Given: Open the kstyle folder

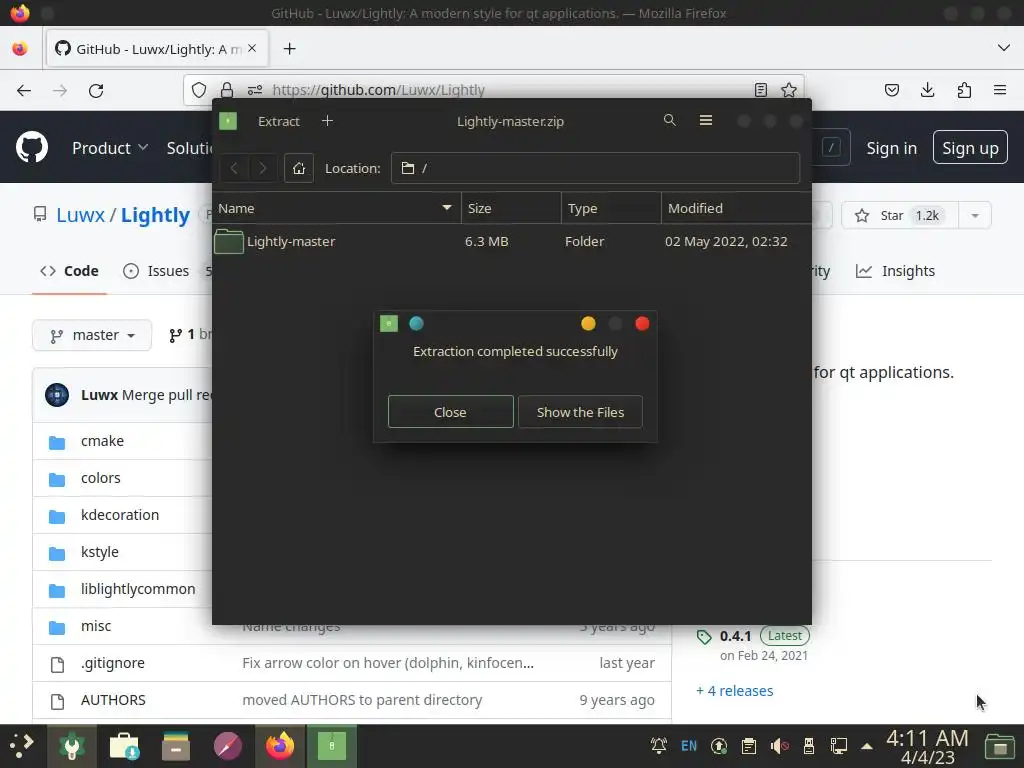Looking at the screenshot, I should 99,552.
